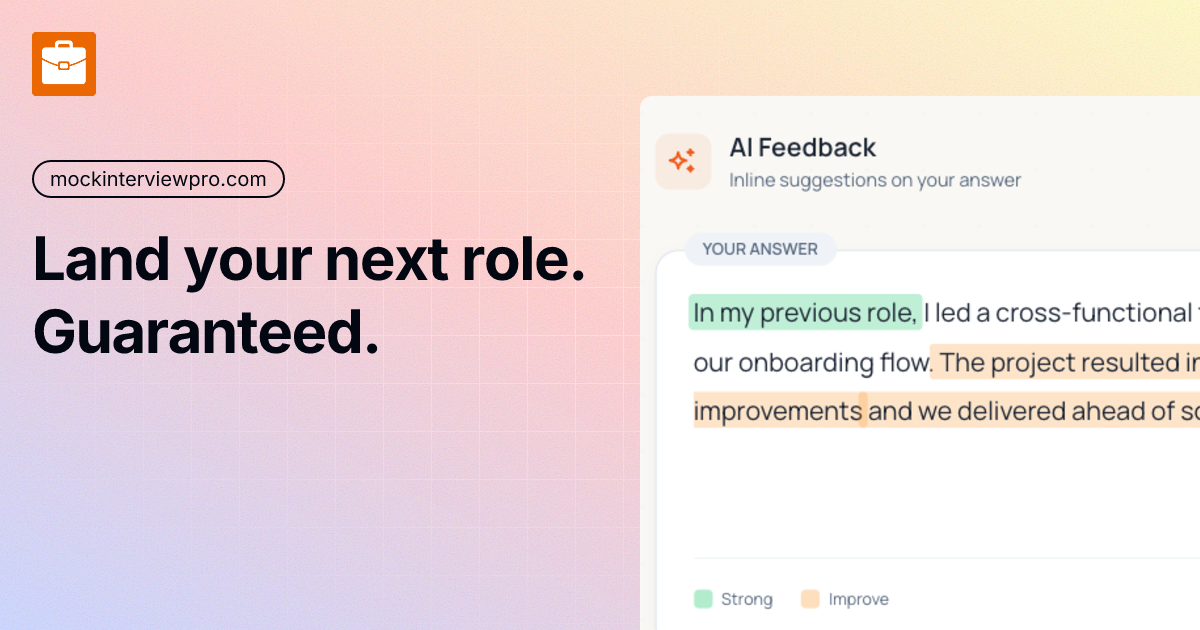Select the "AI Feedback" panel title

(802, 147)
